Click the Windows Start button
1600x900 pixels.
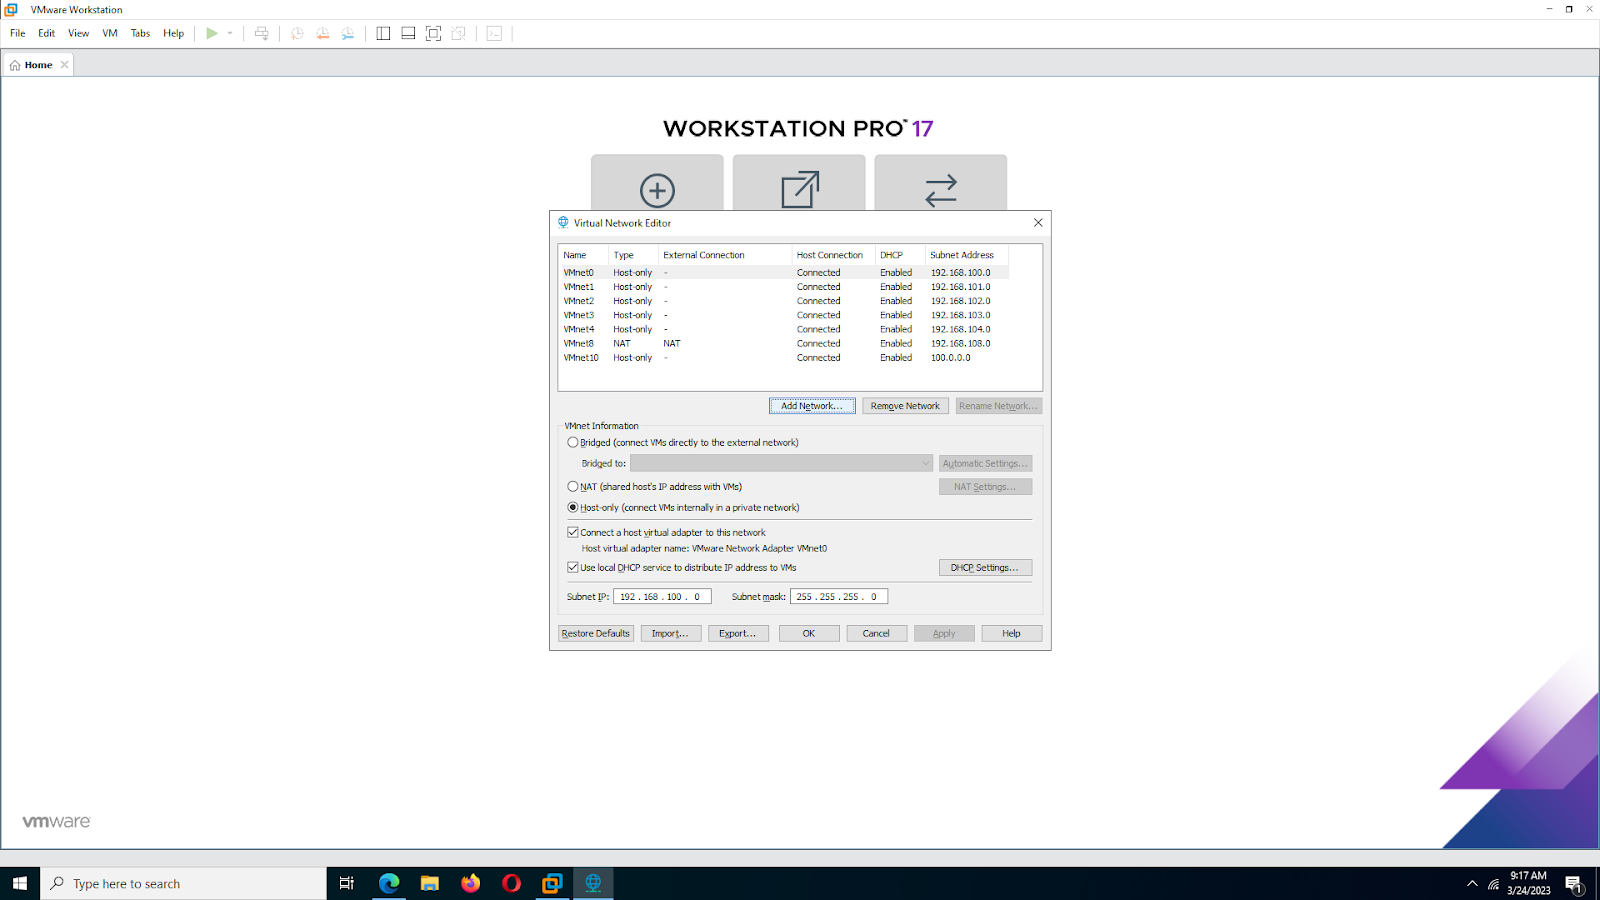point(20,883)
